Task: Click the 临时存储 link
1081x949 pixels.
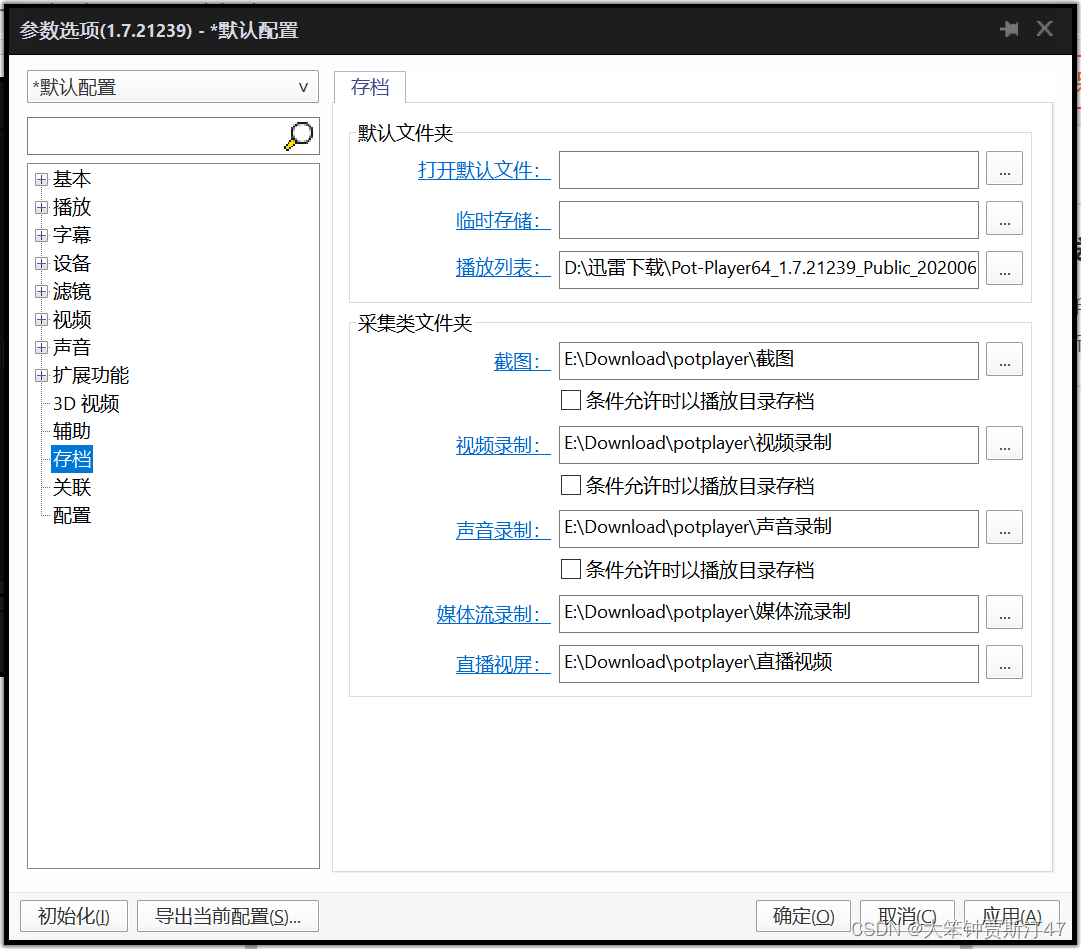Action: point(503,219)
